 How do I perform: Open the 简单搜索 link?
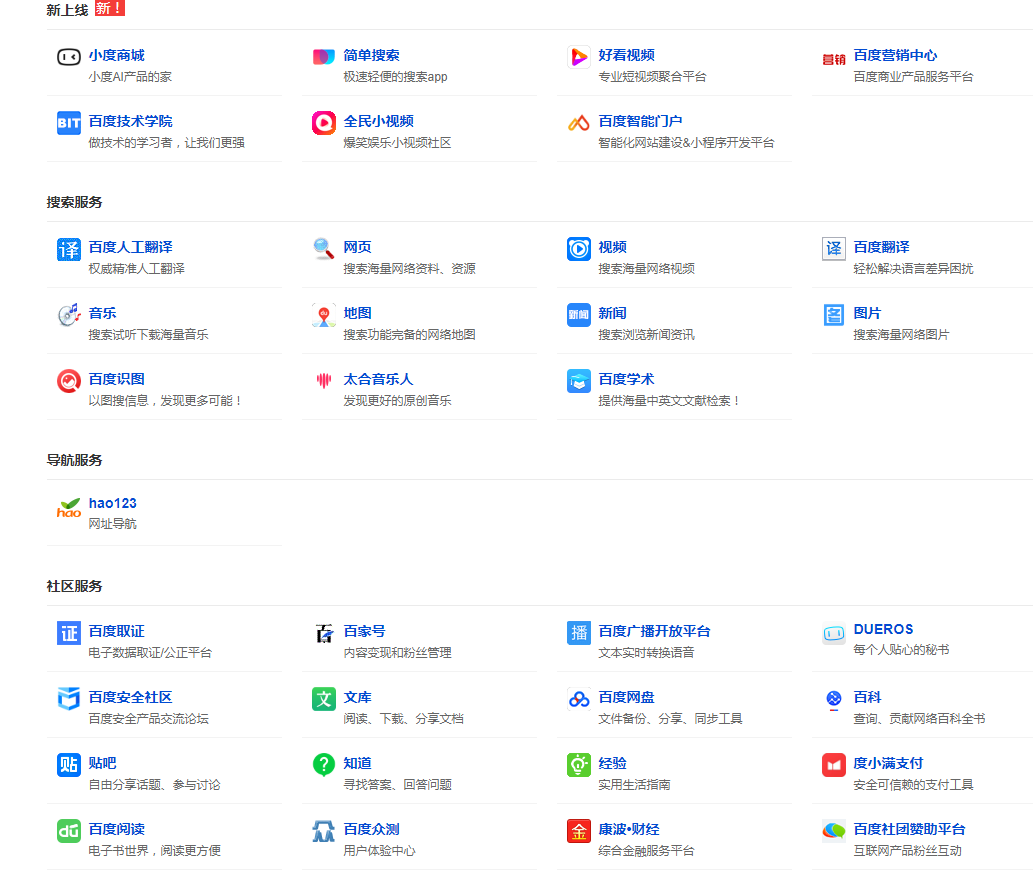coord(372,55)
